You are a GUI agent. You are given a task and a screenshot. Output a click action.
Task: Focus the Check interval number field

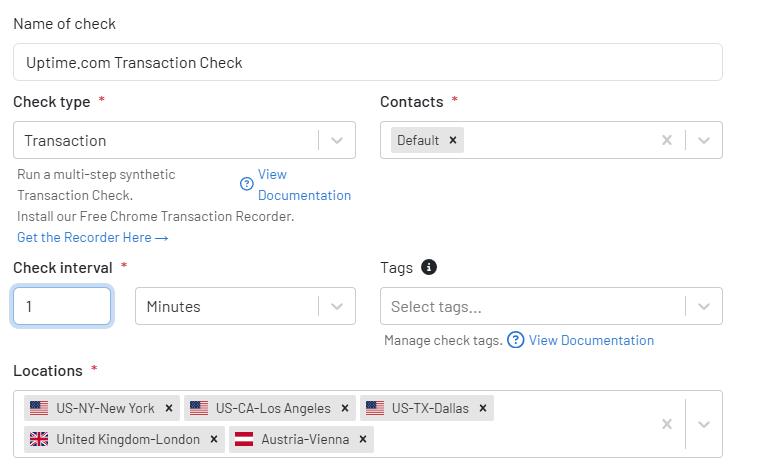click(x=62, y=306)
